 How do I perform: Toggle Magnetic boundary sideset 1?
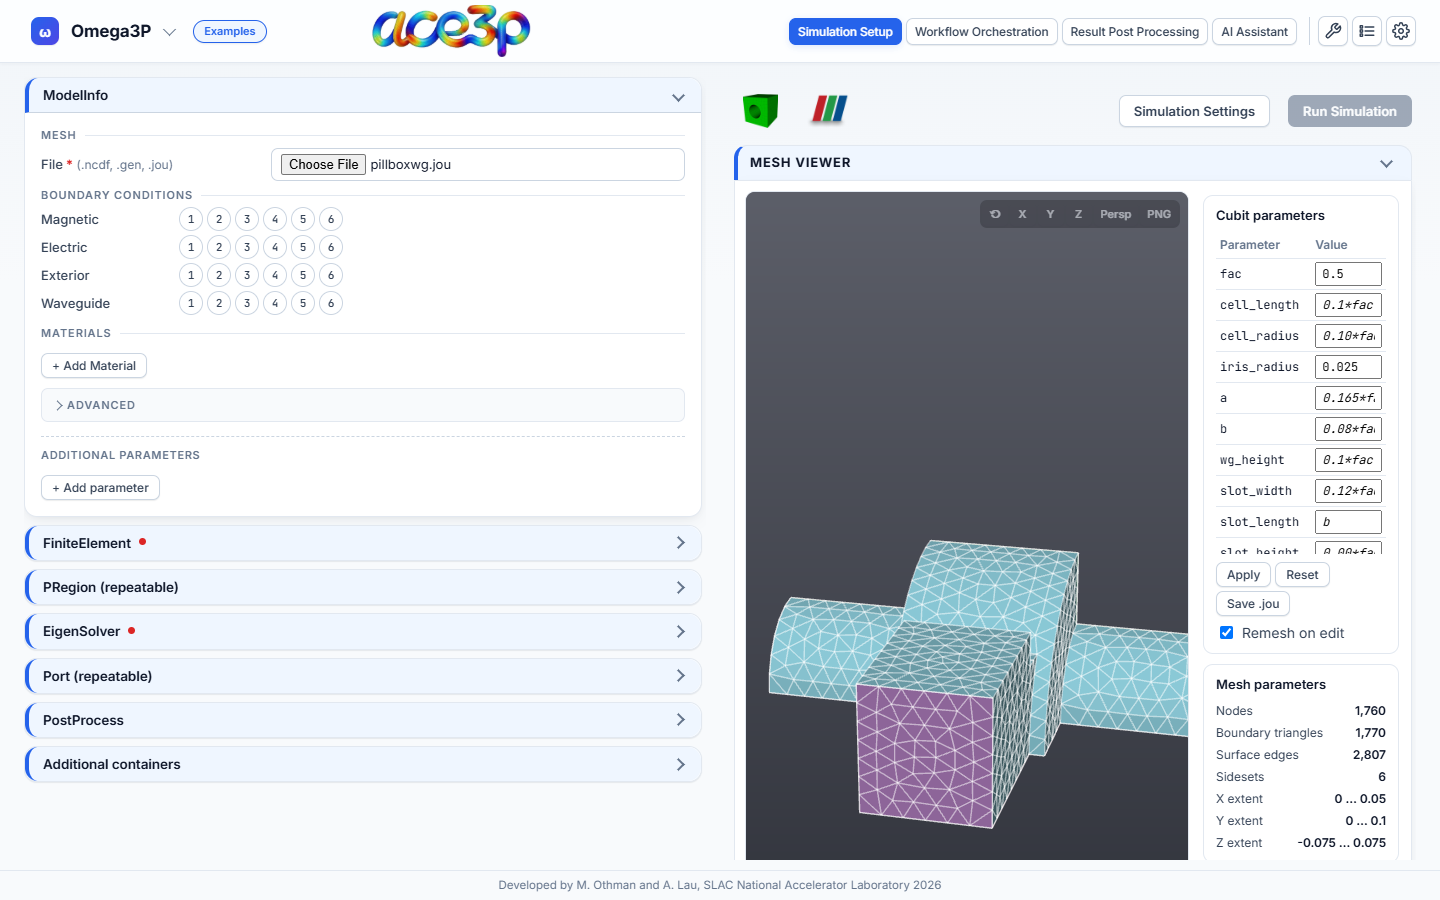[x=191, y=219]
